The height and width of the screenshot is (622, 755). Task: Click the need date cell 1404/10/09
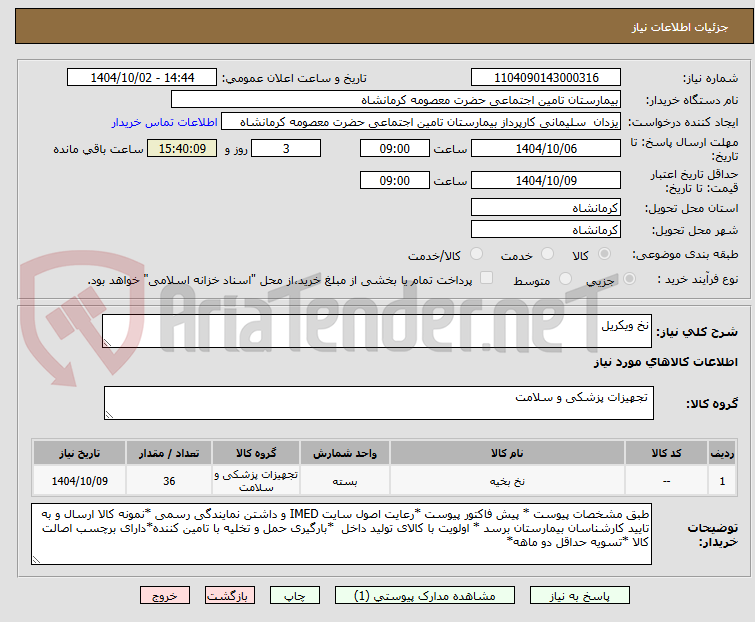tap(79, 480)
